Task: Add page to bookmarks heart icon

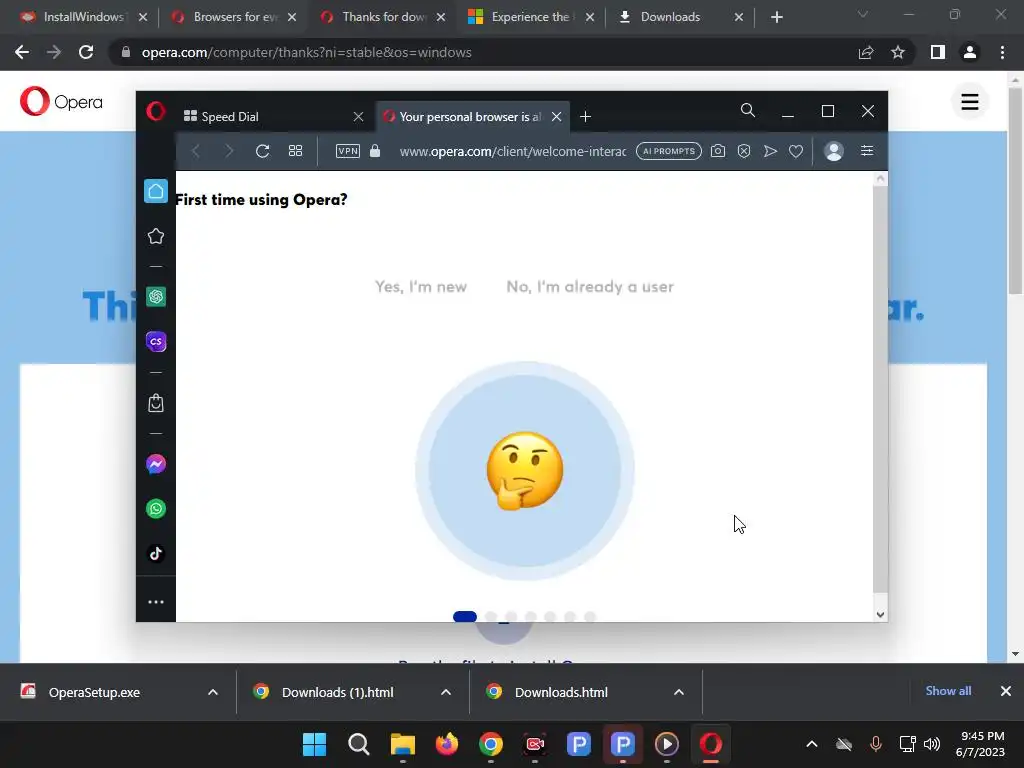Action: click(x=795, y=152)
